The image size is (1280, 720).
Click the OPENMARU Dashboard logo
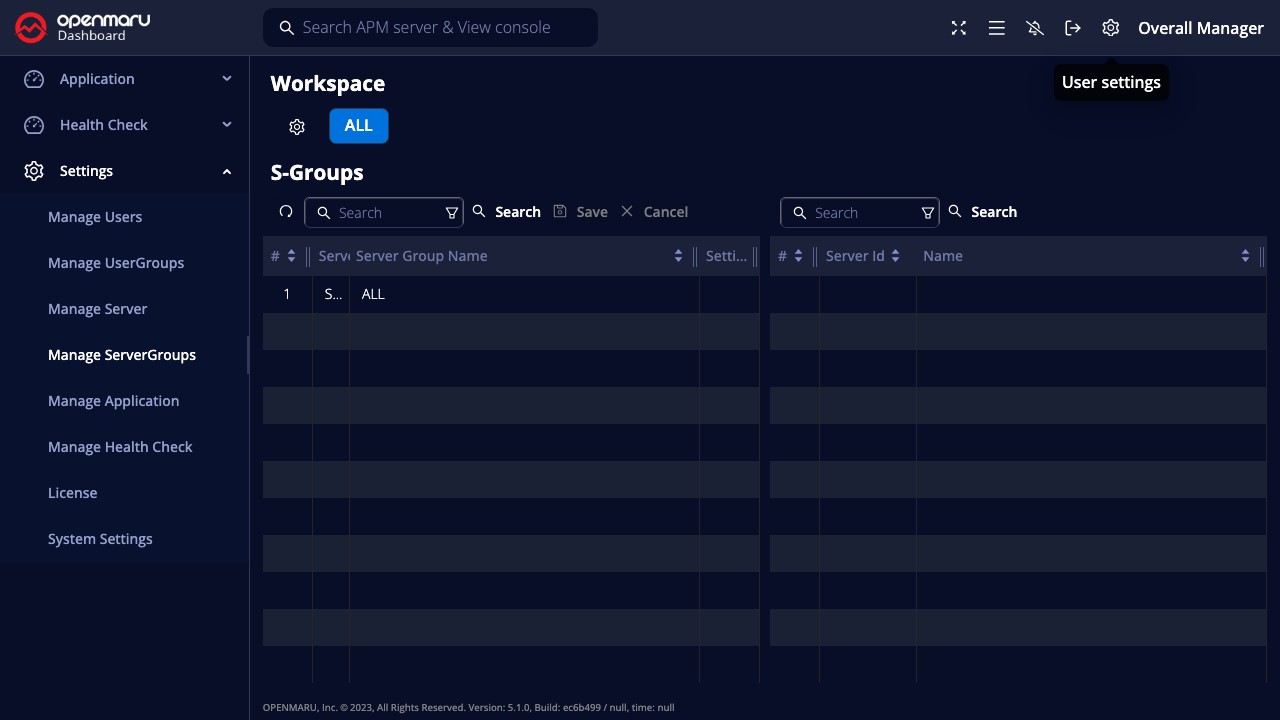click(x=83, y=27)
